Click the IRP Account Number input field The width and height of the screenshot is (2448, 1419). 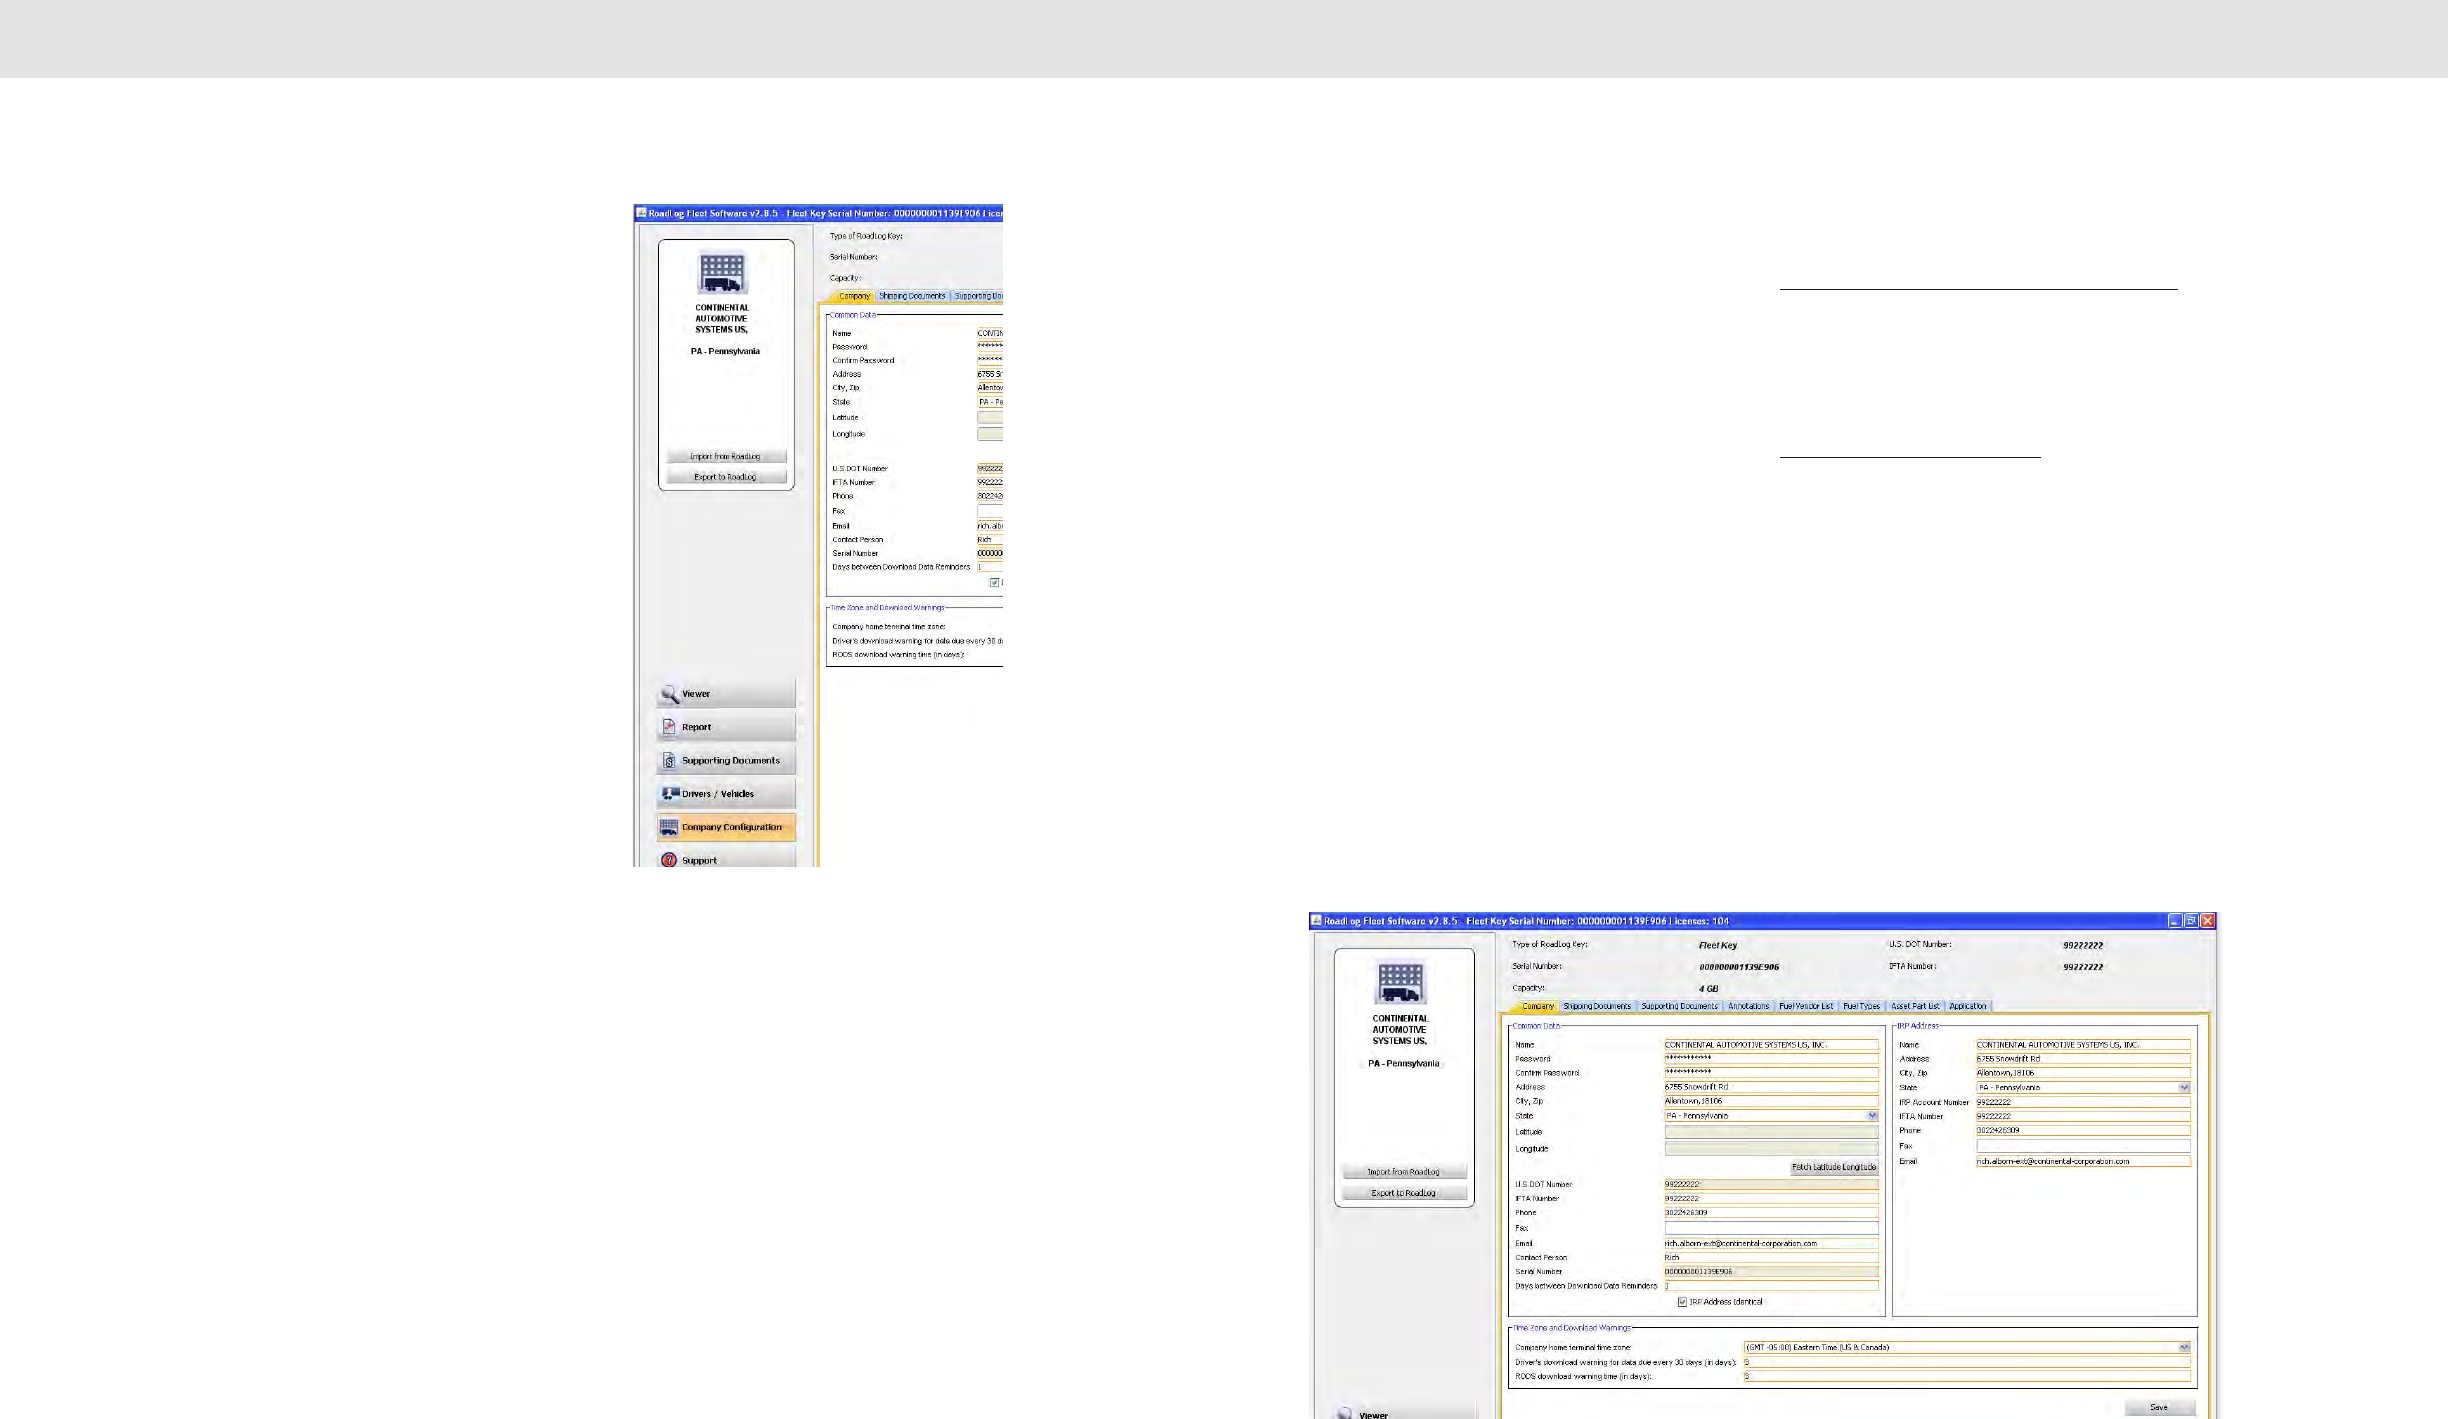click(x=2082, y=1102)
